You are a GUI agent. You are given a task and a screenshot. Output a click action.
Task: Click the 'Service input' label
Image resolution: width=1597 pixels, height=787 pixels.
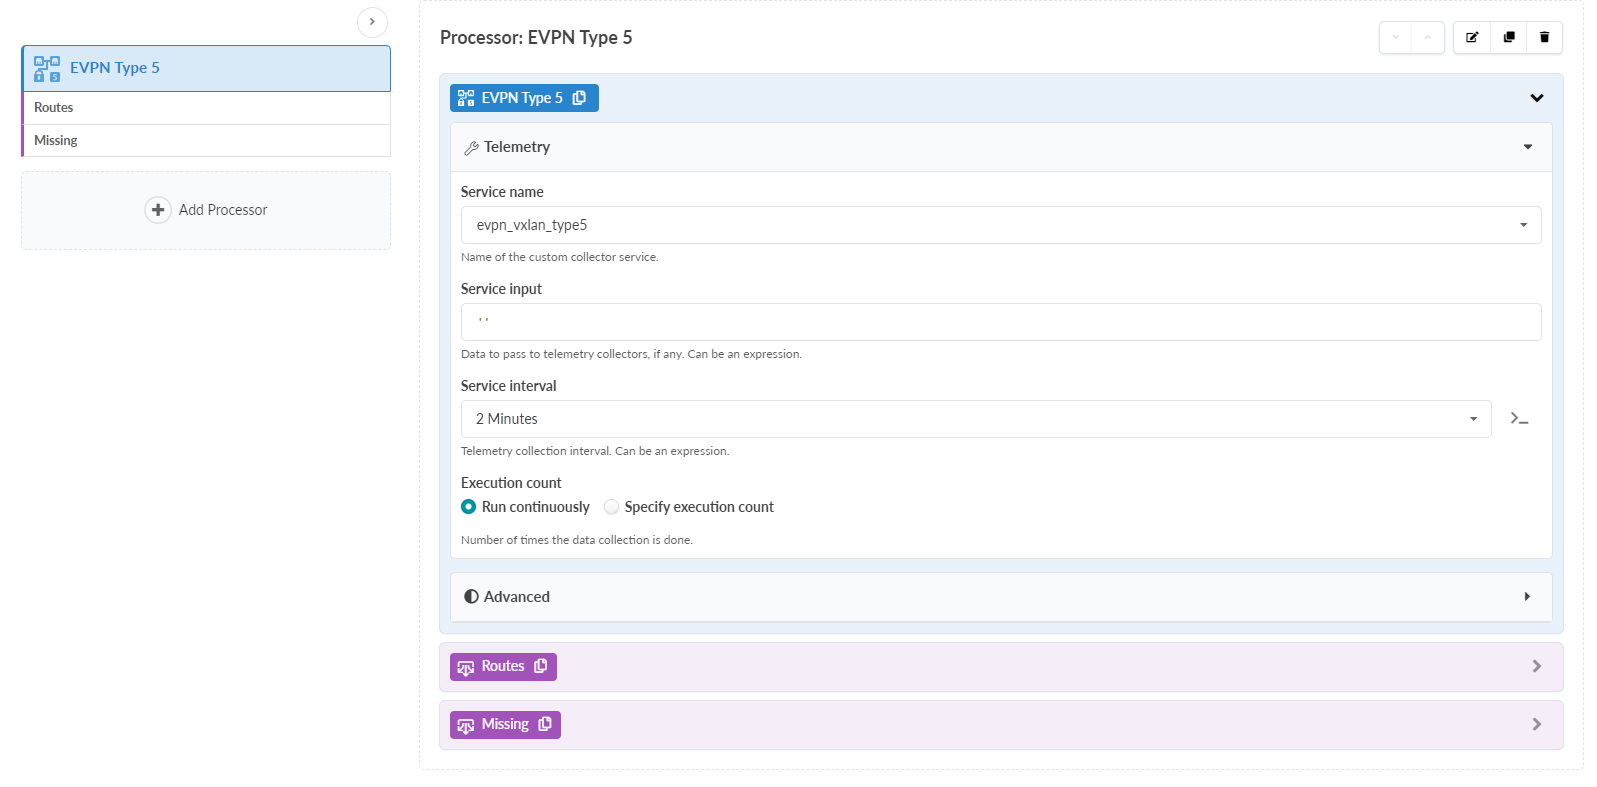click(501, 289)
